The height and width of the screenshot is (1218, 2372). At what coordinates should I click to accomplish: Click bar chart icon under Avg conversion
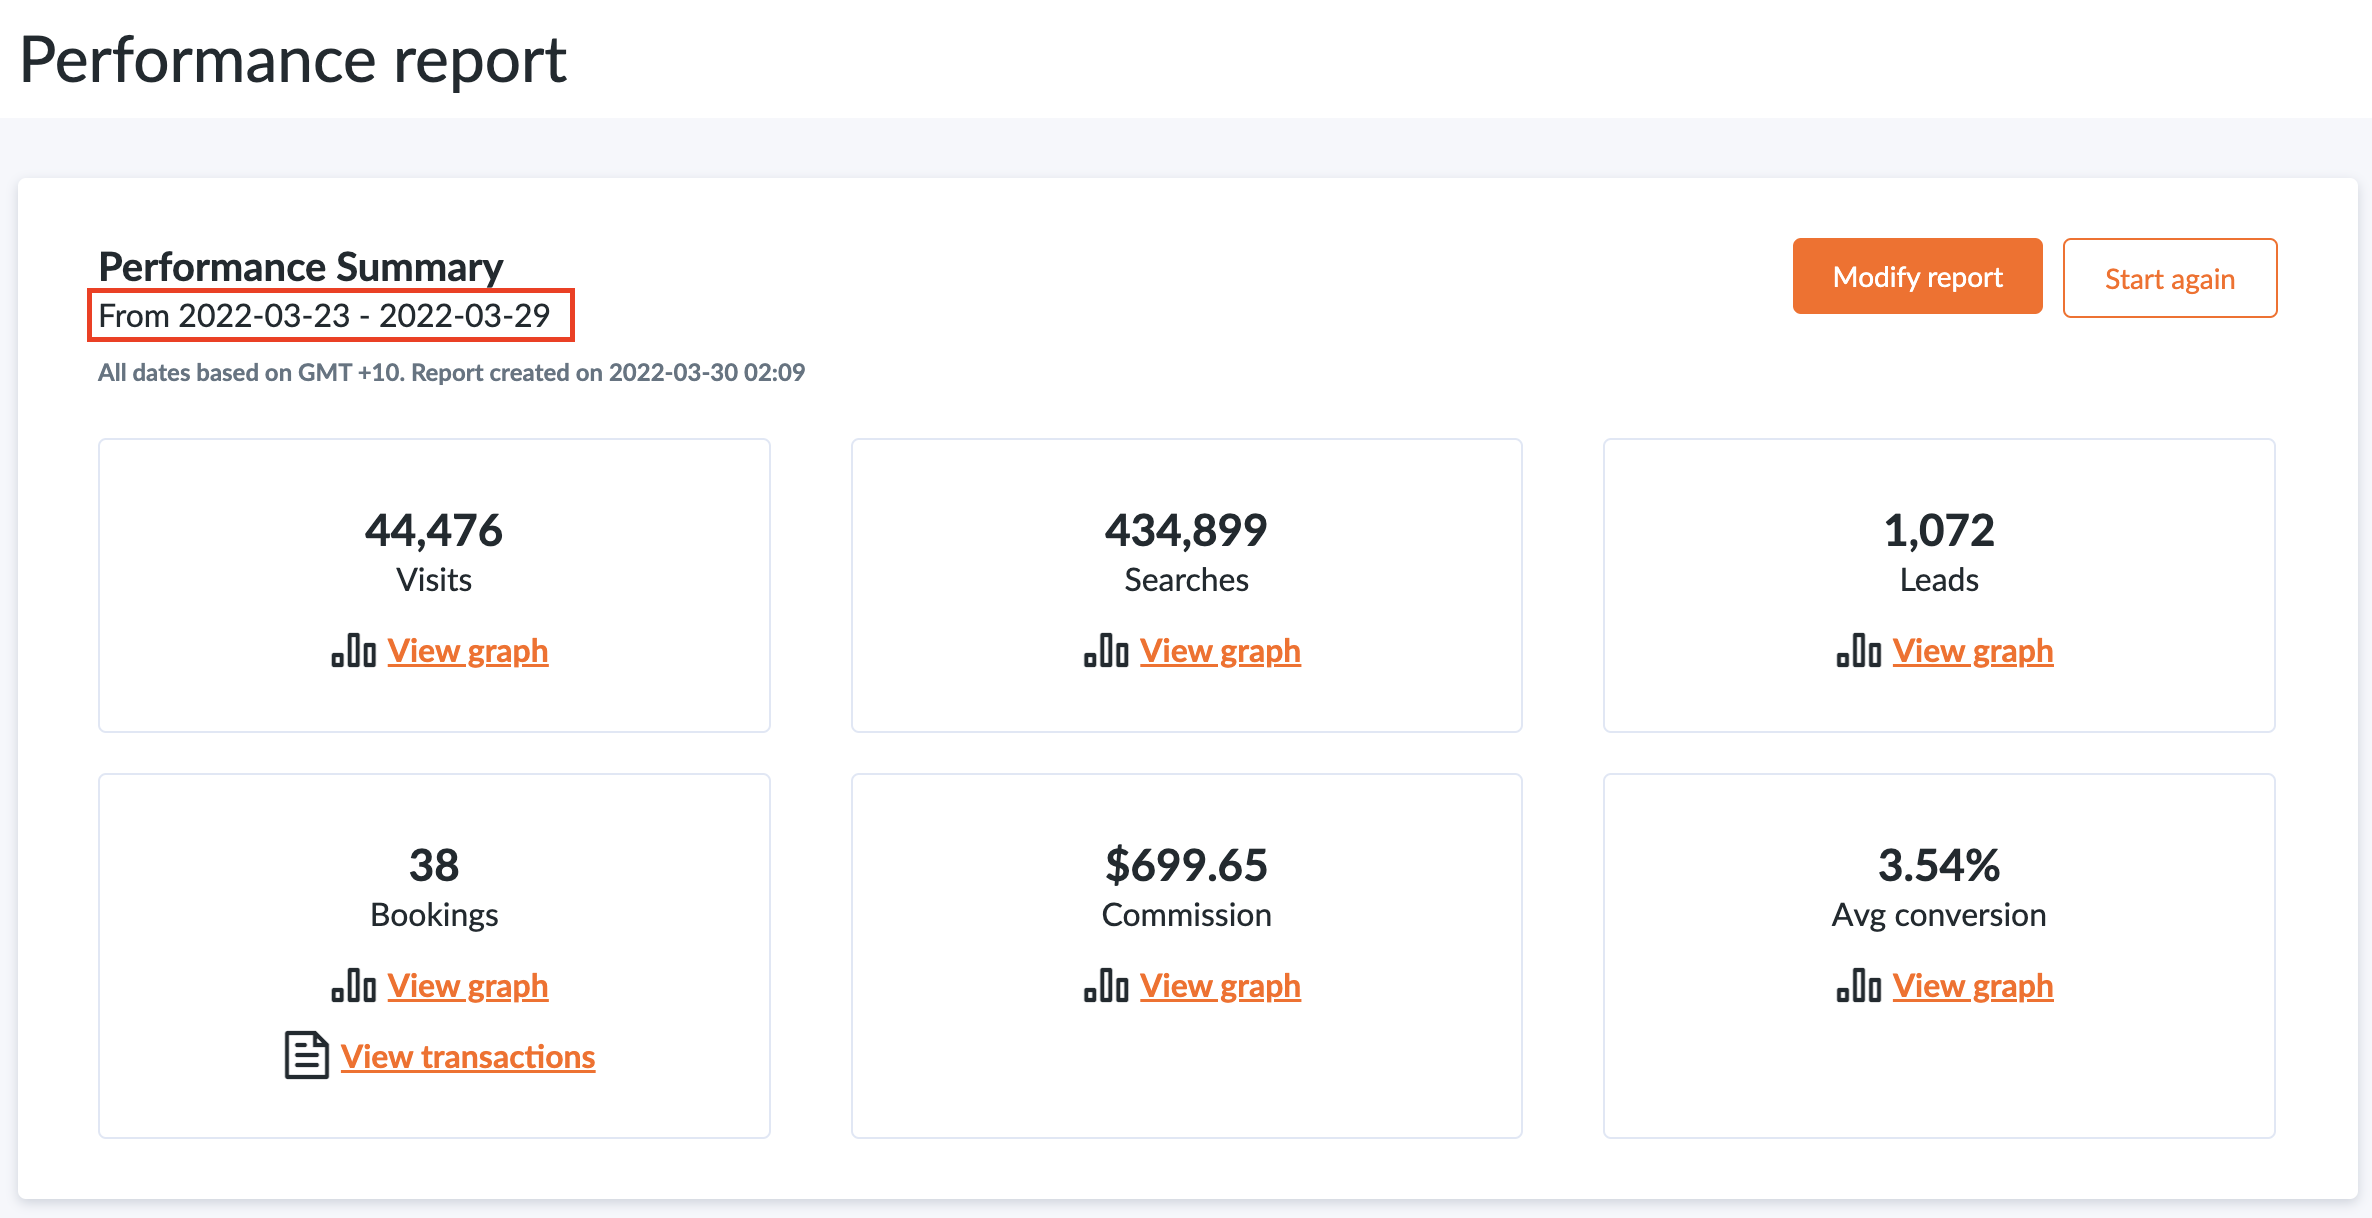[1859, 986]
